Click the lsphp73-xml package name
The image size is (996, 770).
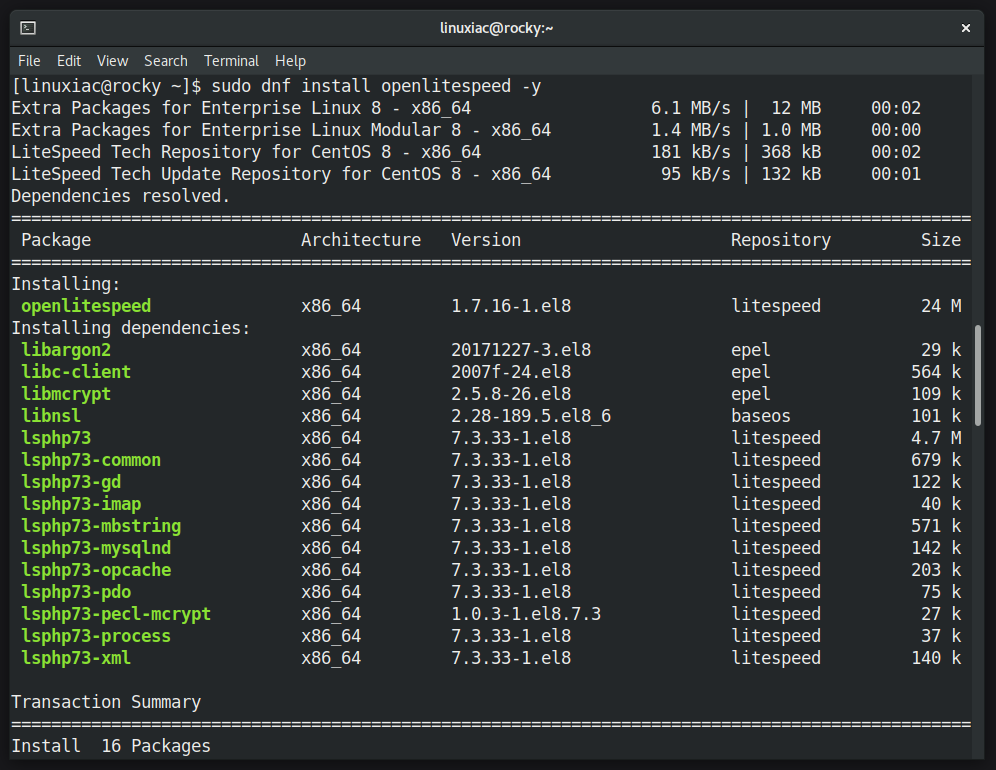(x=76, y=658)
